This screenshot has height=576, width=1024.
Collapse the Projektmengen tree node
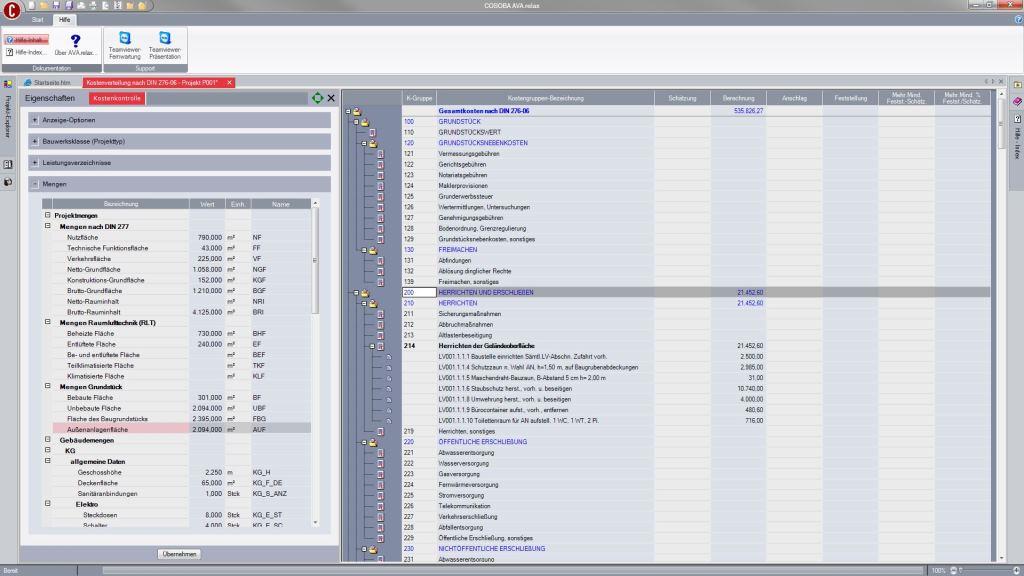point(47,215)
